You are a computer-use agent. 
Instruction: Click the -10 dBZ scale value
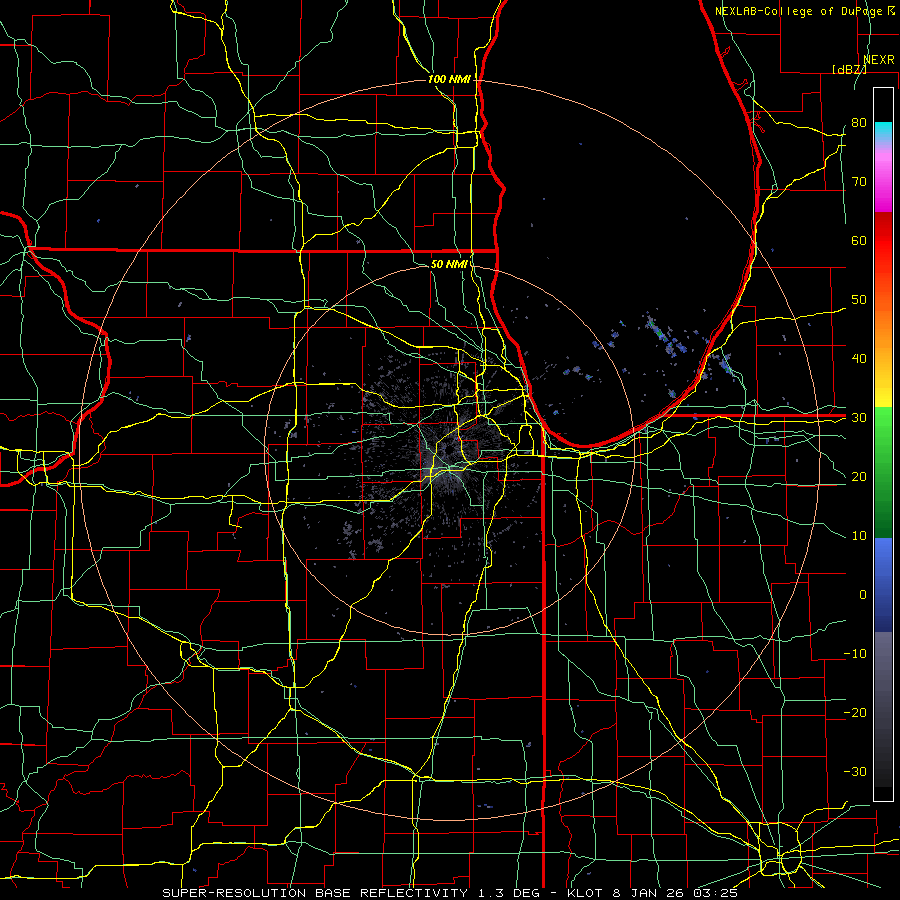[855, 654]
